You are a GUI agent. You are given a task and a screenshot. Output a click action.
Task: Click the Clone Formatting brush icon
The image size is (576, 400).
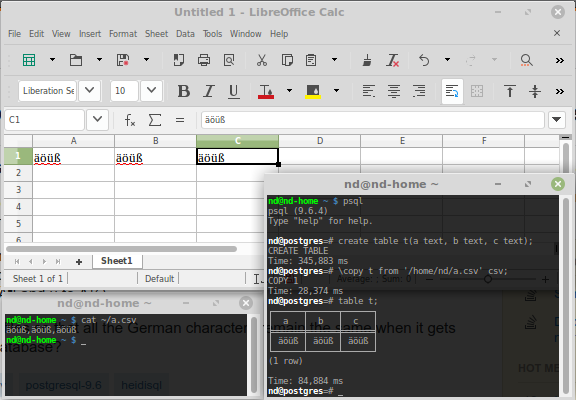point(367,60)
